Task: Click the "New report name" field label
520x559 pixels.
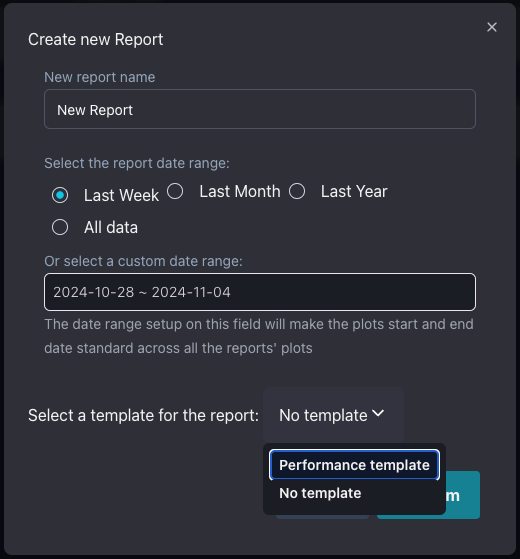Action: [x=100, y=77]
